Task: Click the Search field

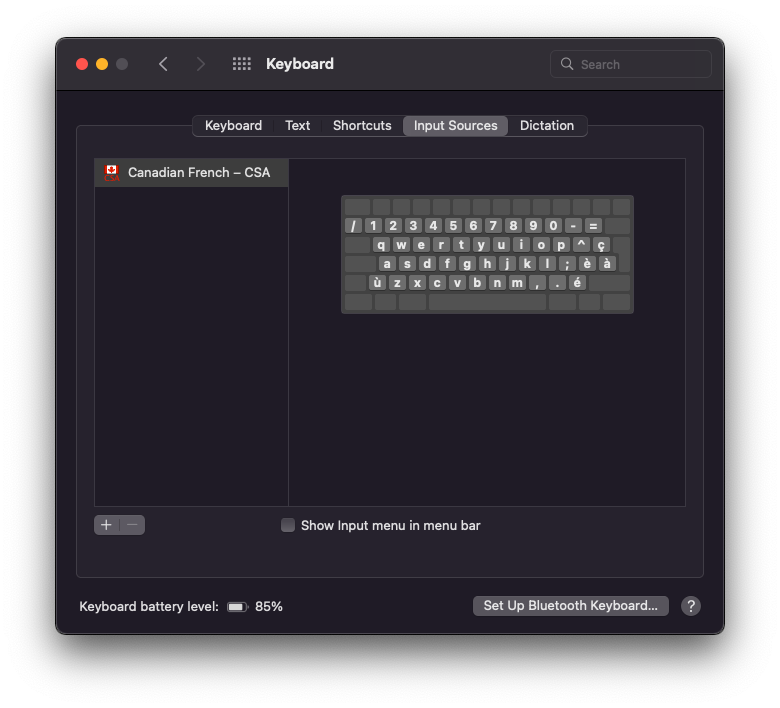Action: (x=630, y=64)
